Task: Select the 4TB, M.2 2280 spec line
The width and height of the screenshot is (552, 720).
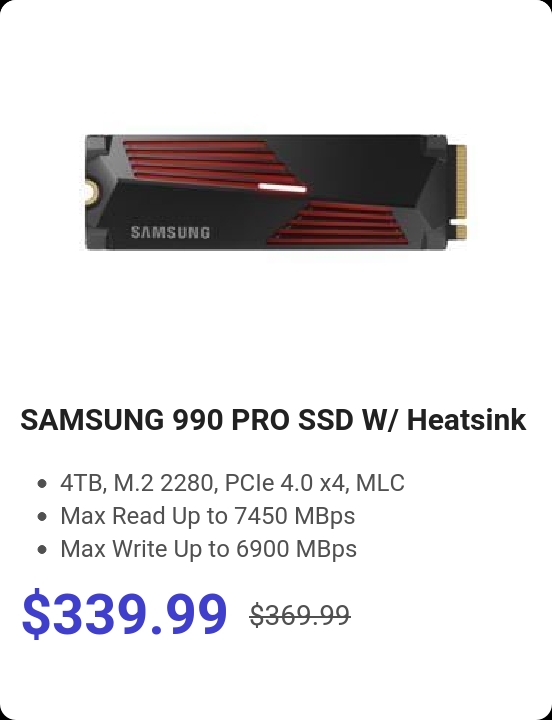Action: coord(232,483)
